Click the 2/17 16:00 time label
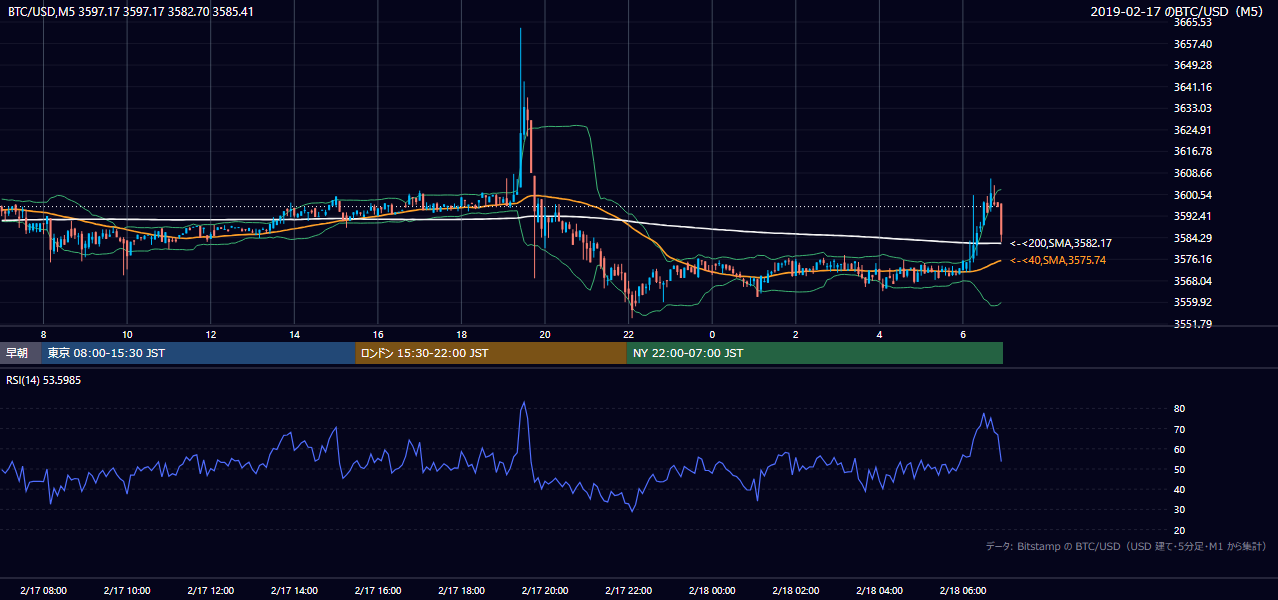This screenshot has width=1278, height=600. pos(377,591)
